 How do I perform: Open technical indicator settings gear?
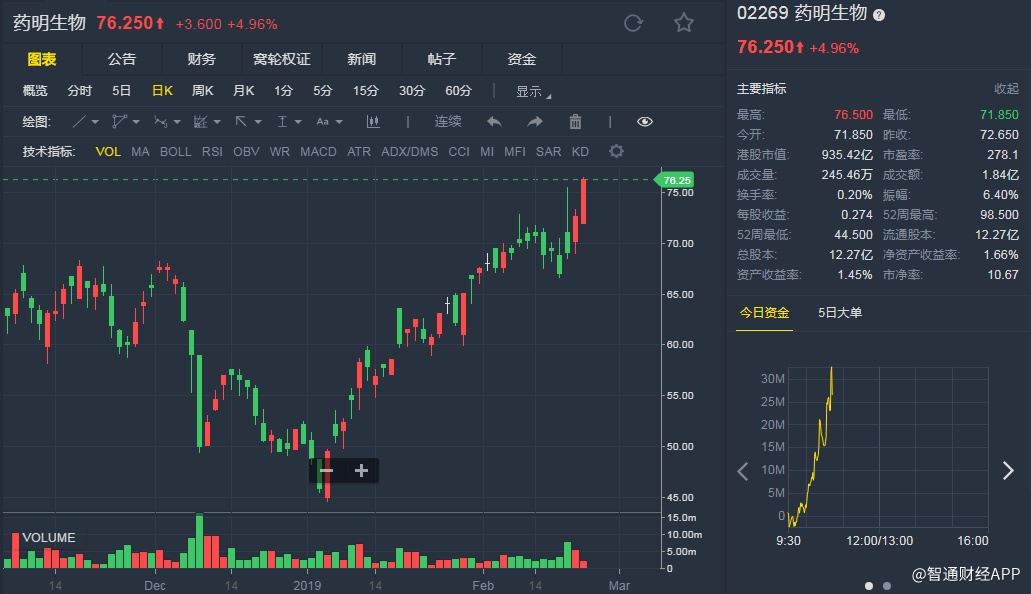point(616,151)
